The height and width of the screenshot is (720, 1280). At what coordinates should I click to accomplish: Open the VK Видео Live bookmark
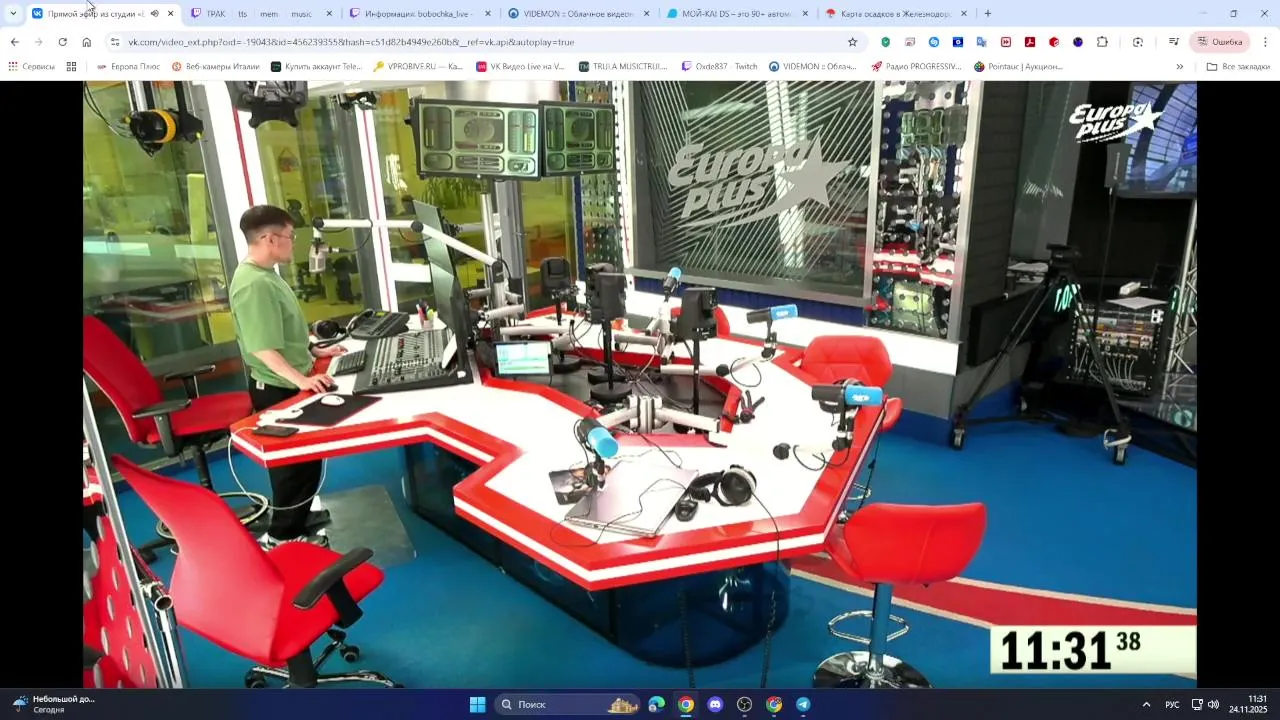520,67
